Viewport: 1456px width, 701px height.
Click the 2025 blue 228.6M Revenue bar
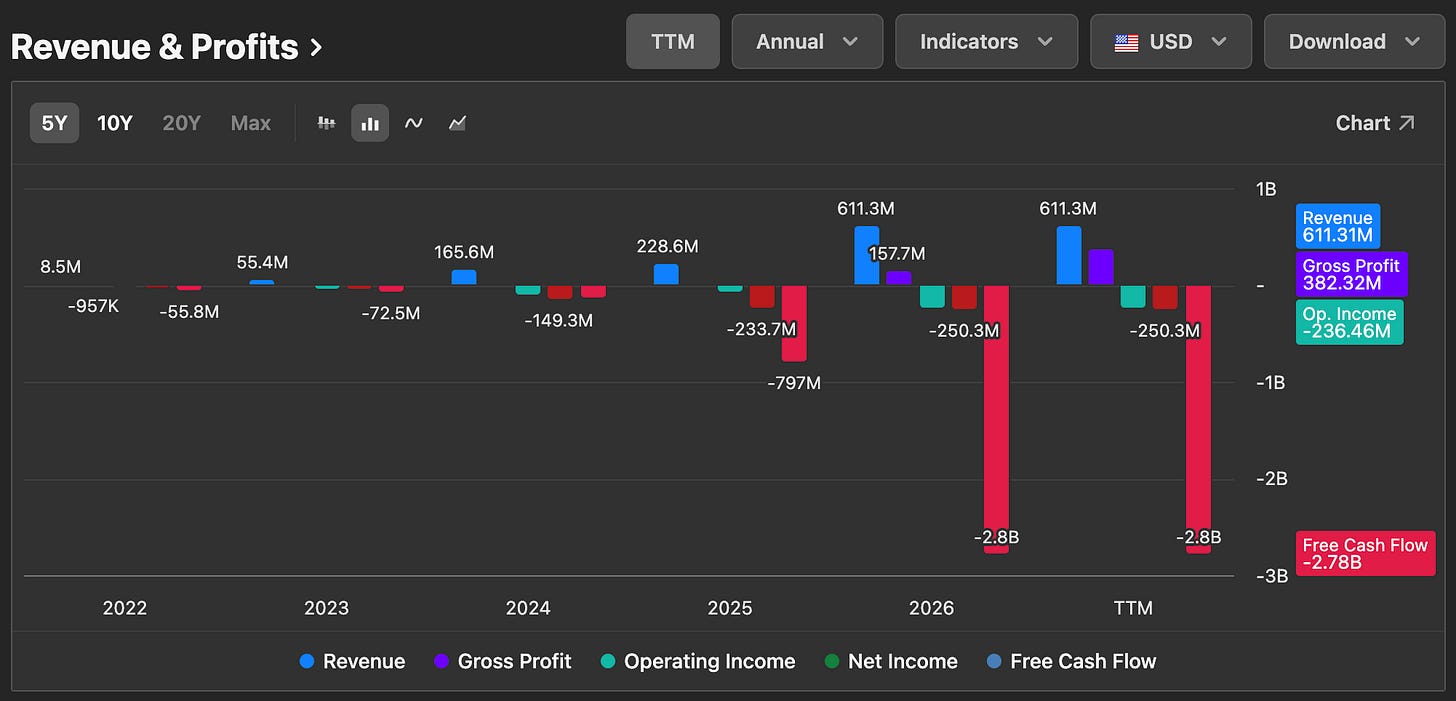666,275
